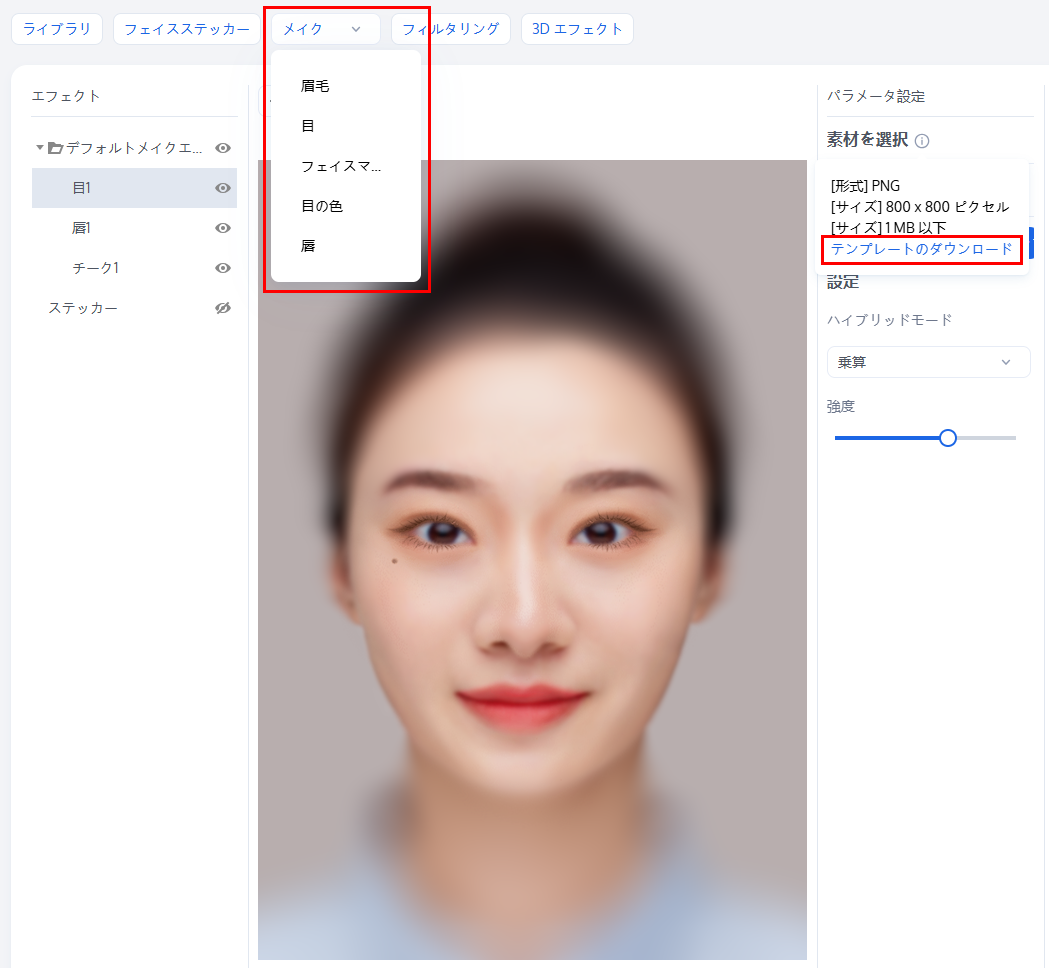Click the 強度 slider handle
The height and width of the screenshot is (968, 1049).
948,438
